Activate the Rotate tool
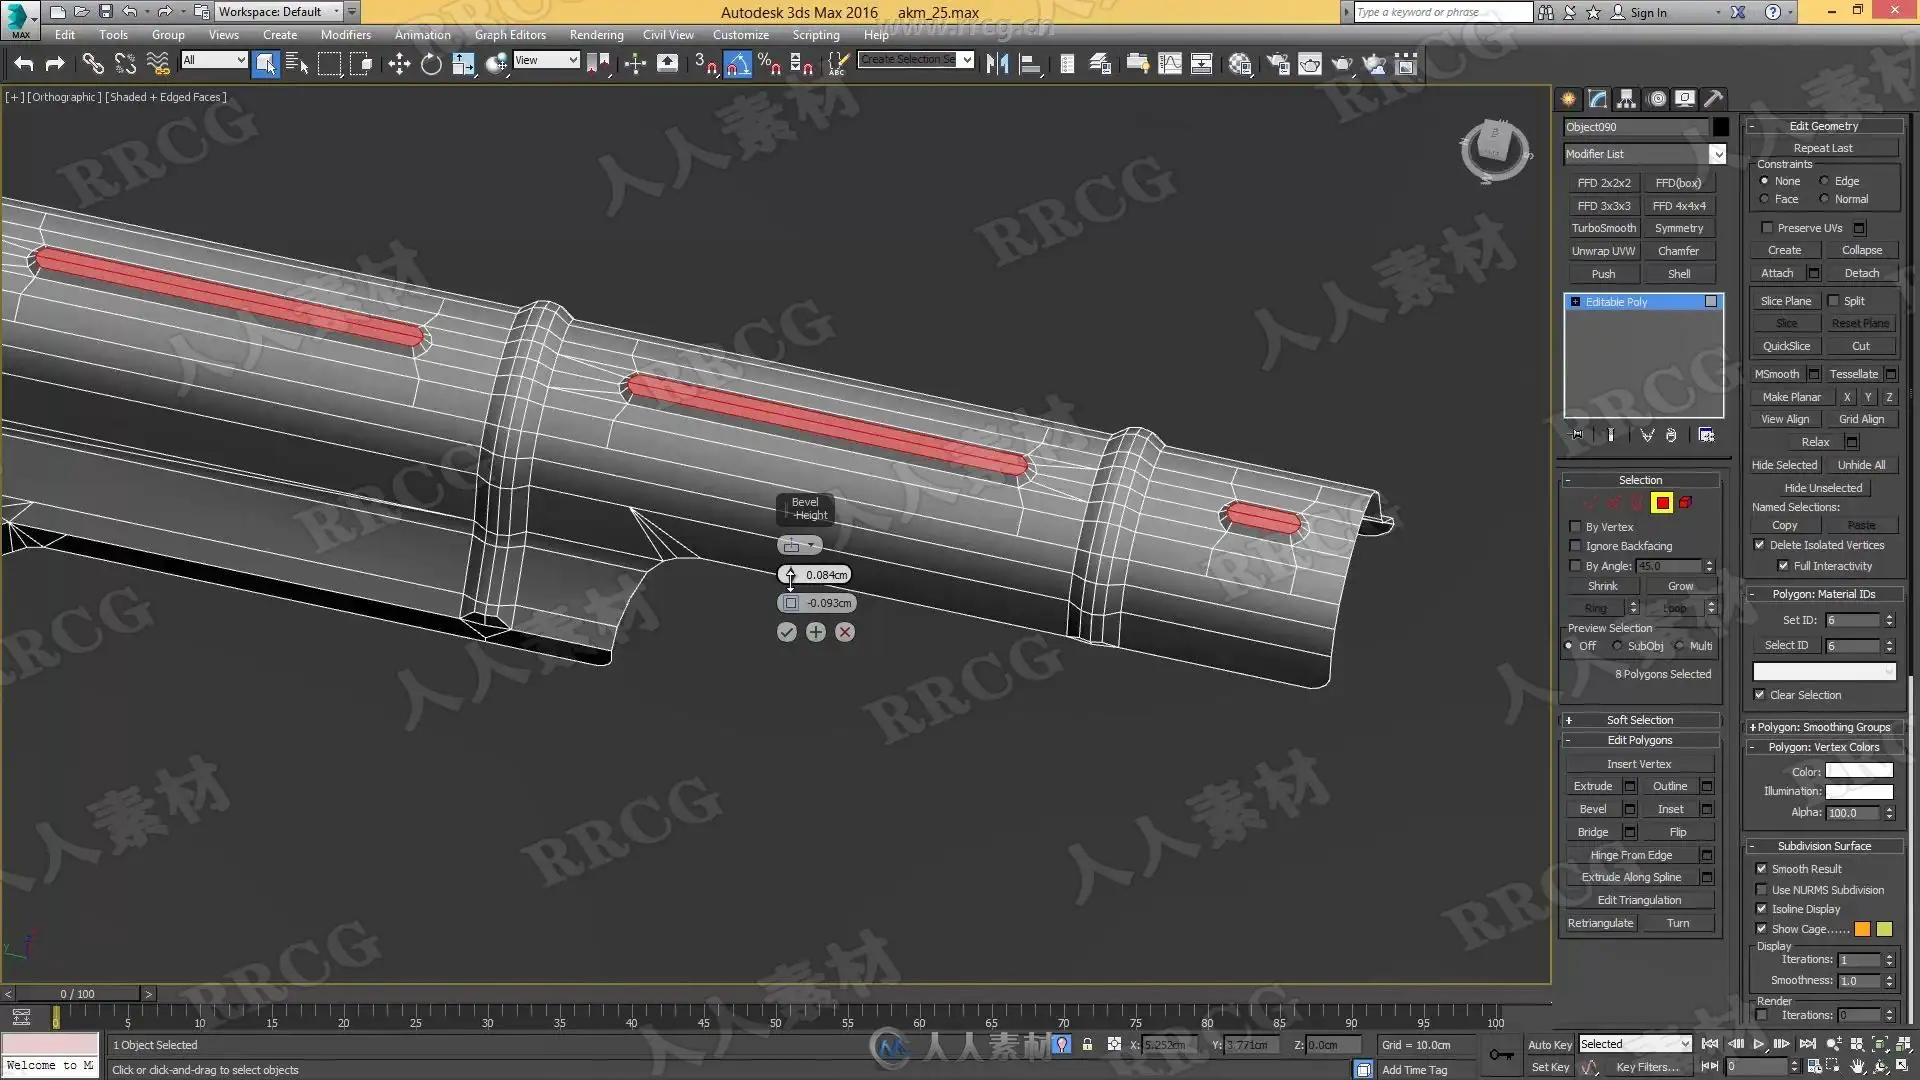Viewport: 1920px width, 1080px height. click(431, 65)
